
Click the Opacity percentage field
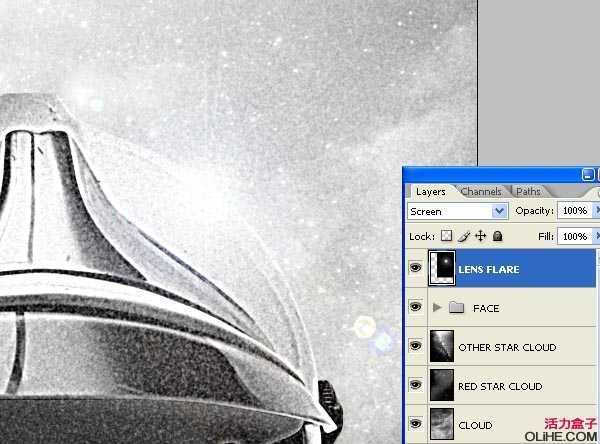pyautogui.click(x=573, y=212)
